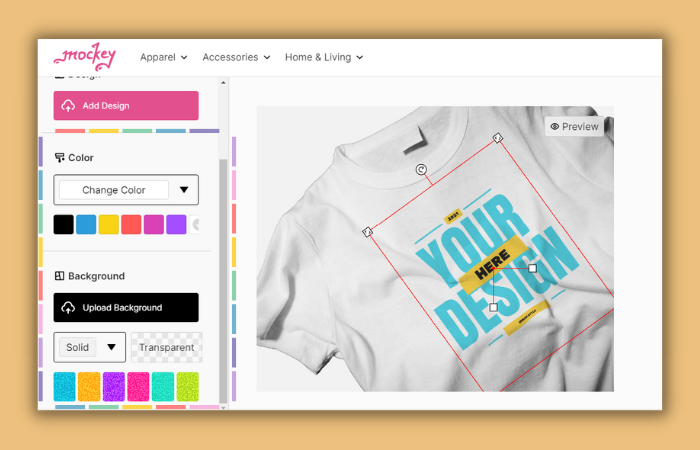Click the eye icon in Preview

(554, 127)
